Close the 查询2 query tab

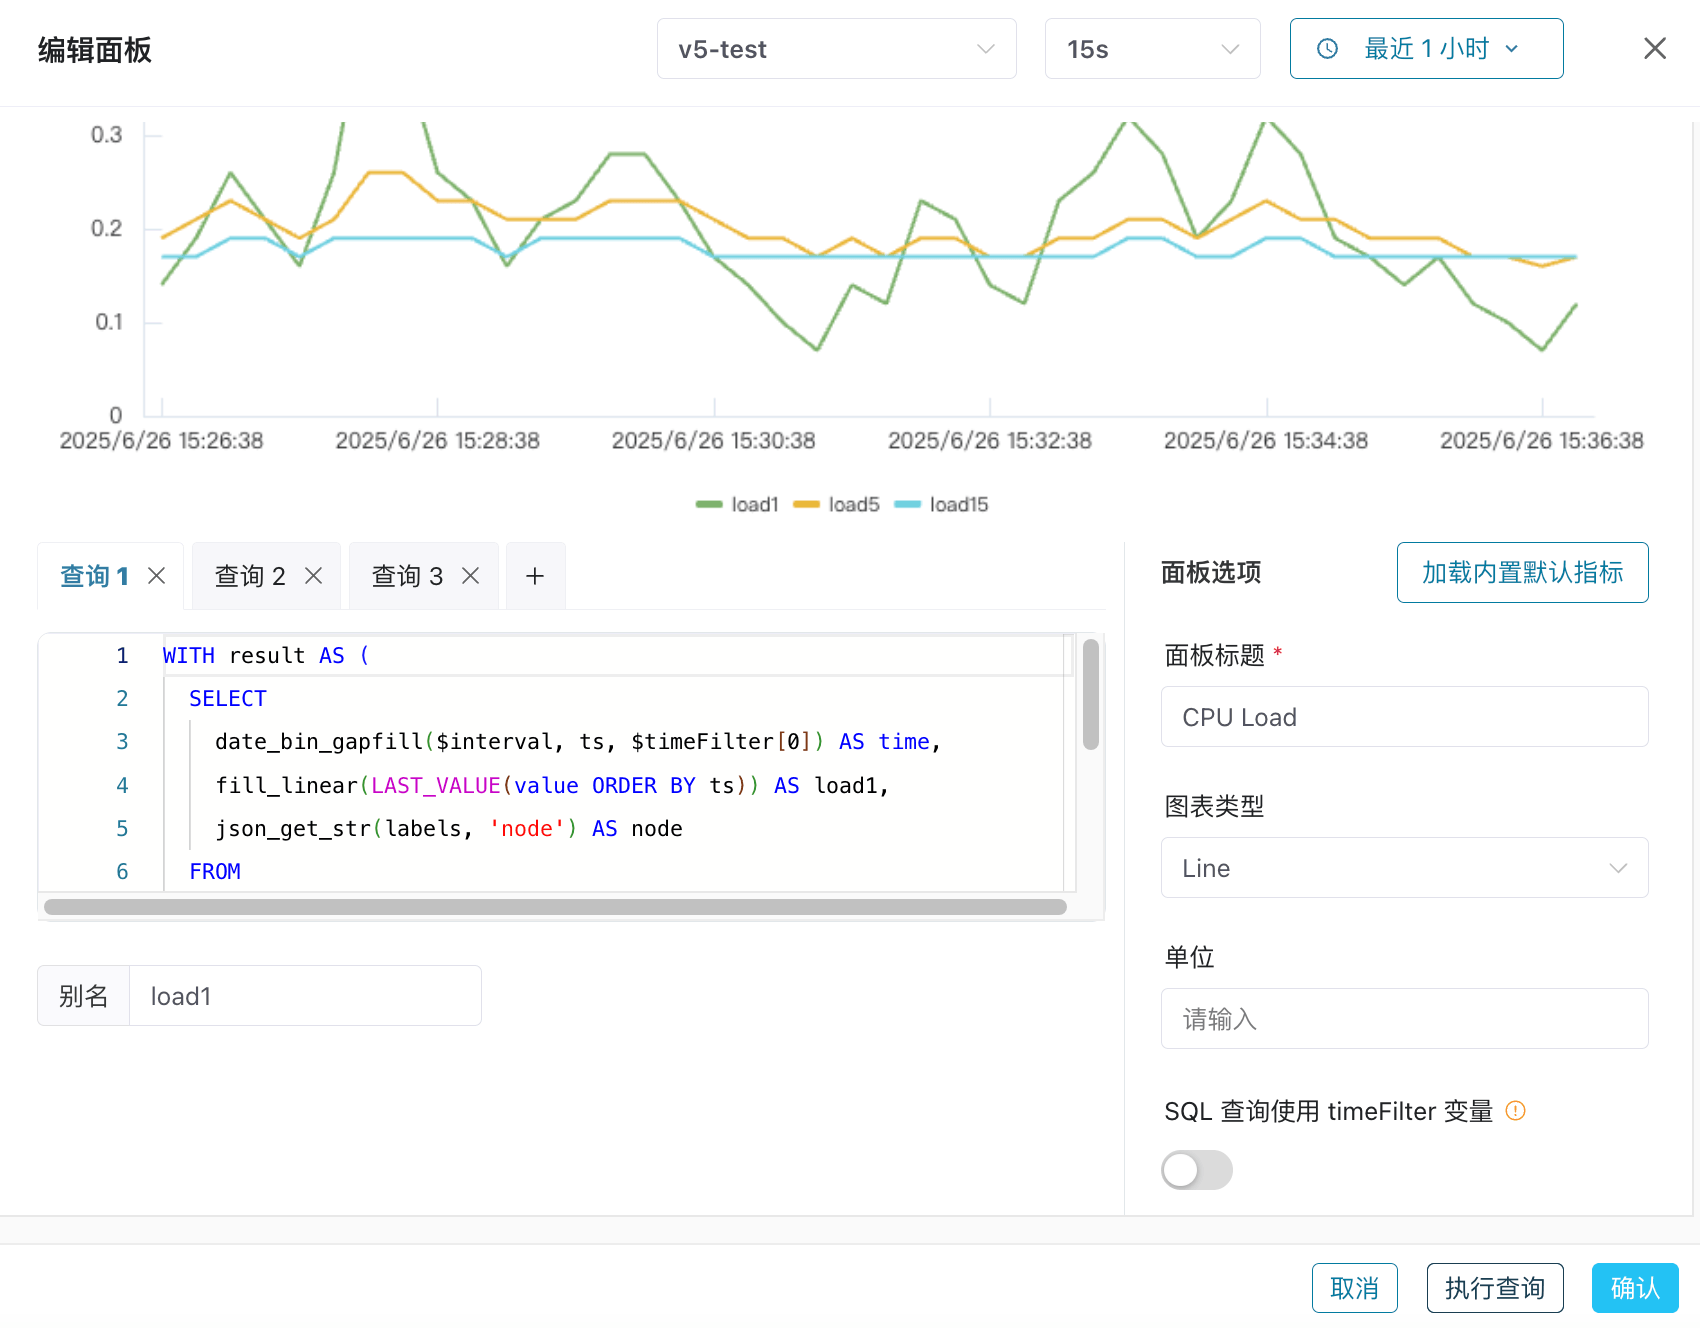tap(313, 575)
